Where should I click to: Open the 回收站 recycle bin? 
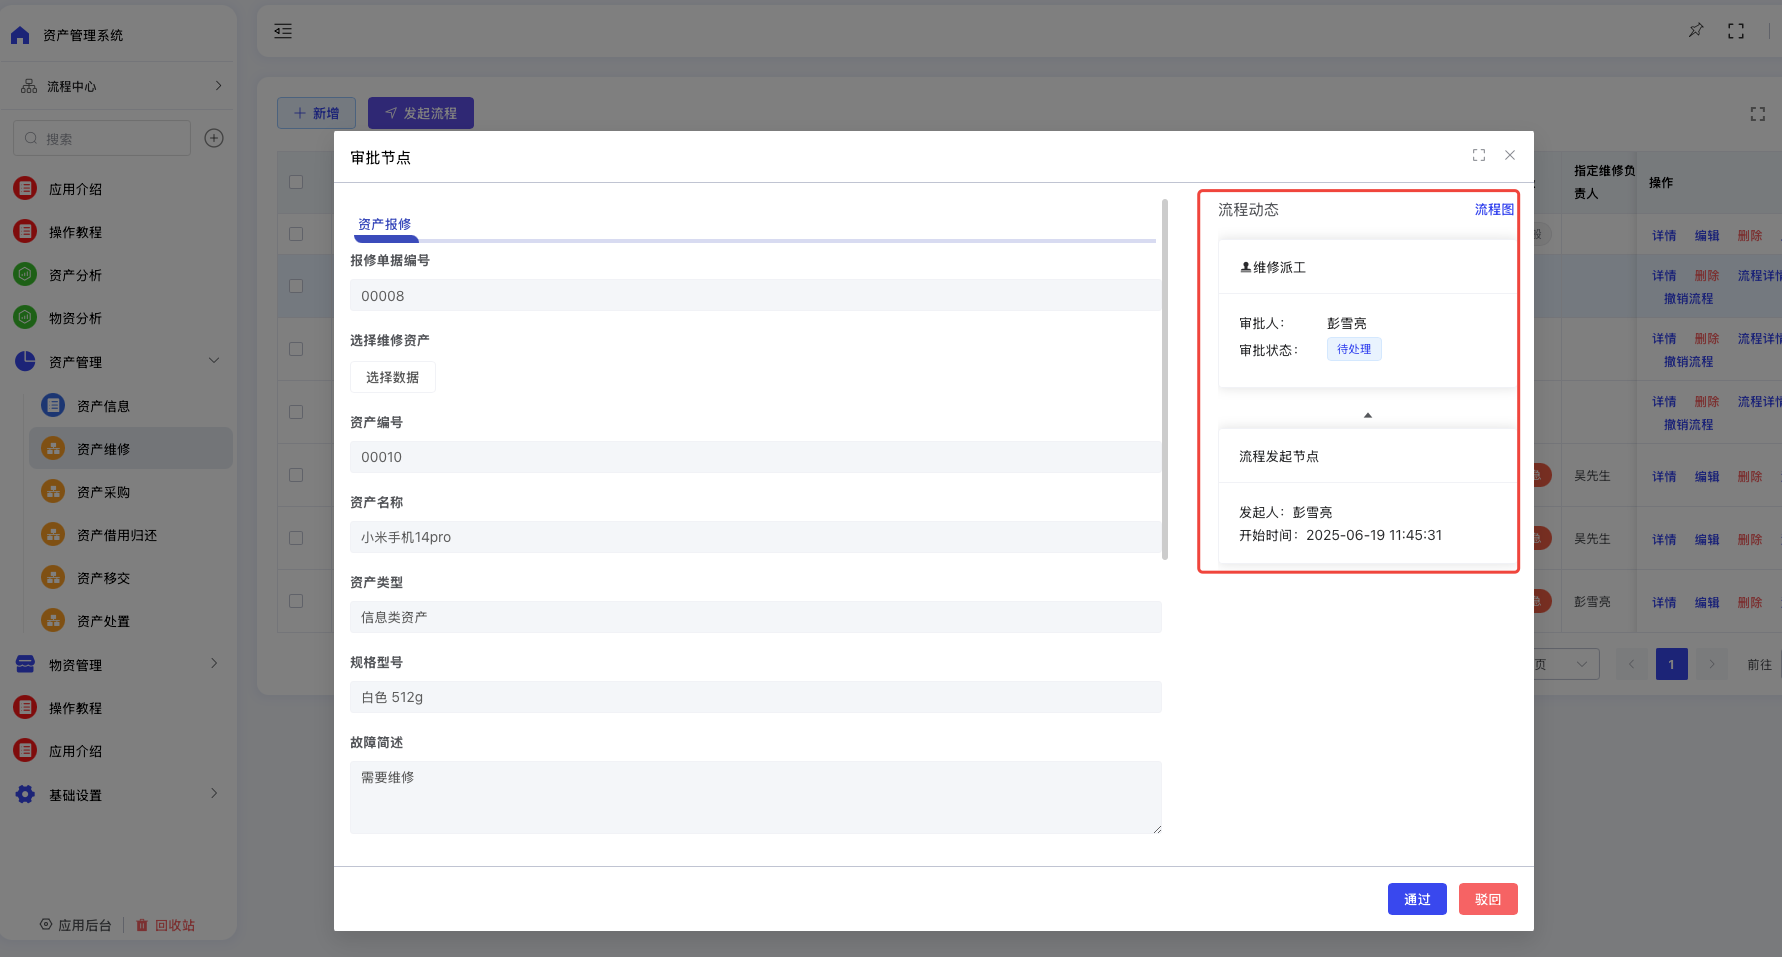[x=166, y=925]
